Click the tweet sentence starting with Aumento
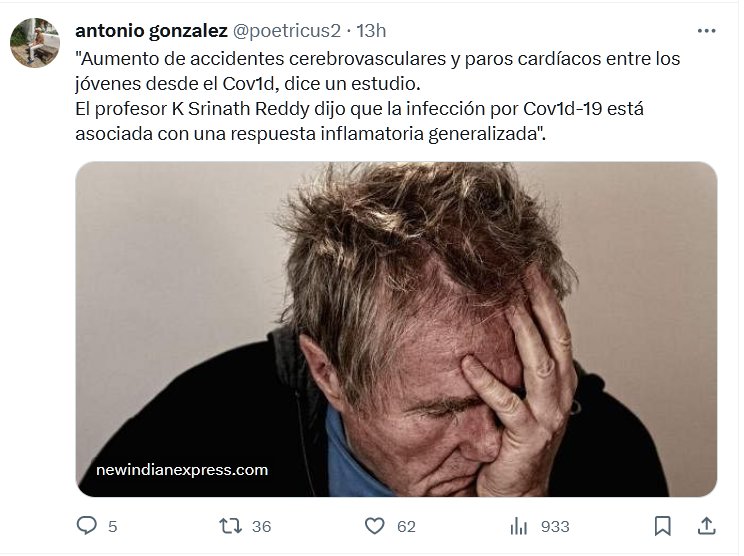The width and height of the screenshot is (744, 556). [x=378, y=71]
